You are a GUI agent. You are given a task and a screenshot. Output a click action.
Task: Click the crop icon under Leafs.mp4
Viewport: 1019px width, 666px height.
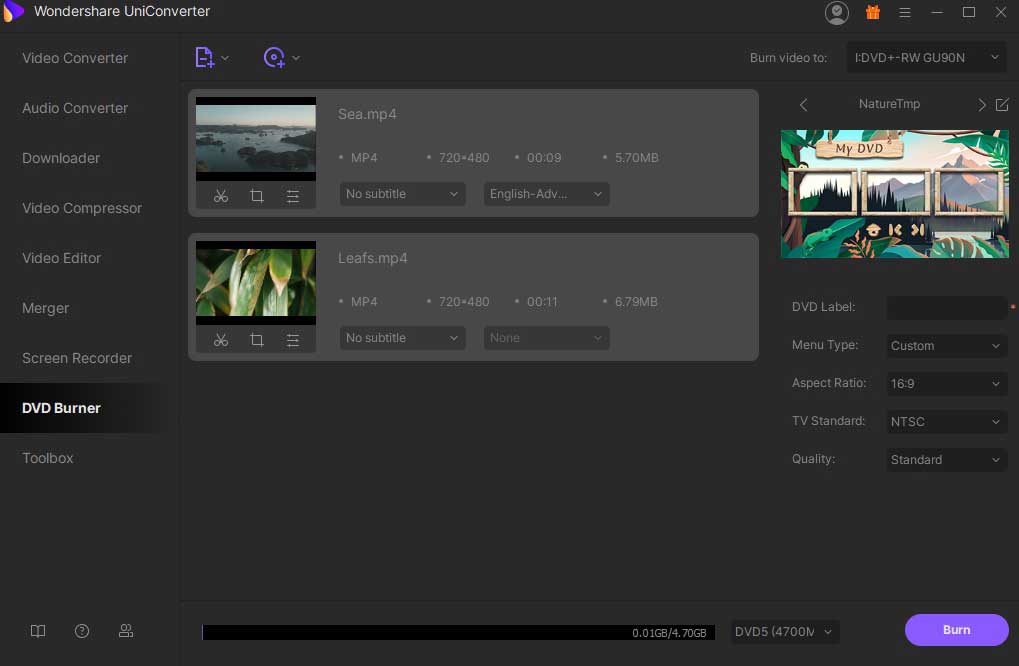(x=257, y=341)
